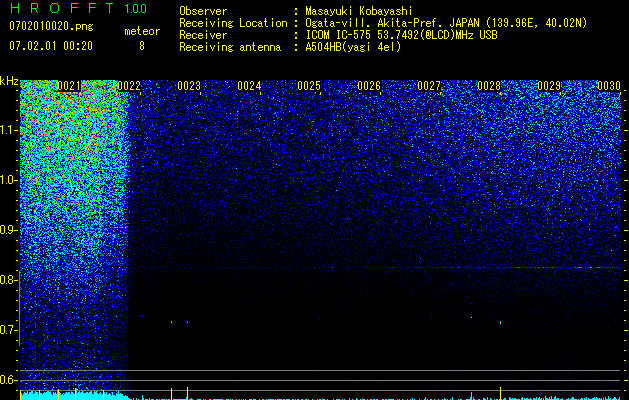This screenshot has width=629, height=400.
Task: Select the 0029 time marker
Action: tap(549, 86)
